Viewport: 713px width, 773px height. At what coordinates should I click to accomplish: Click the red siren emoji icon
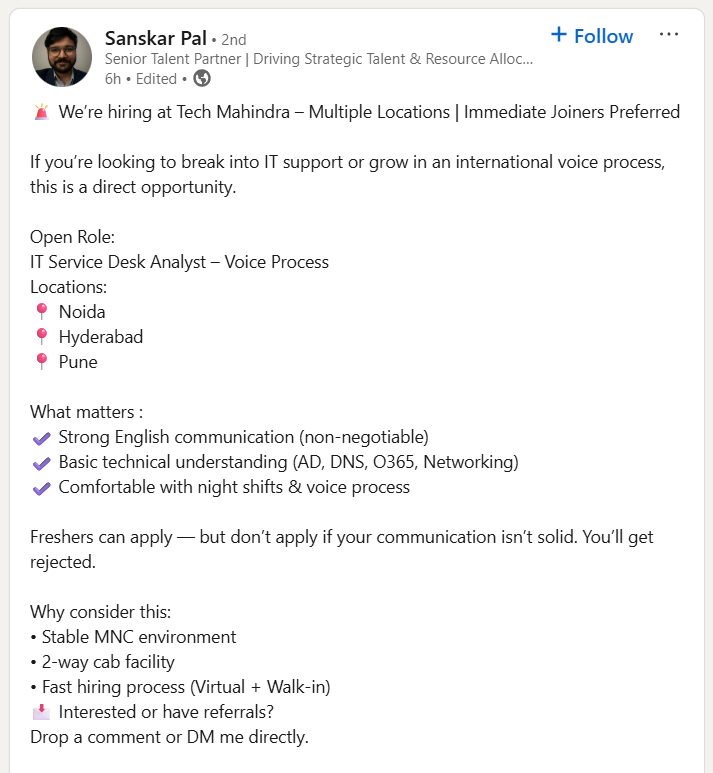coord(41,112)
